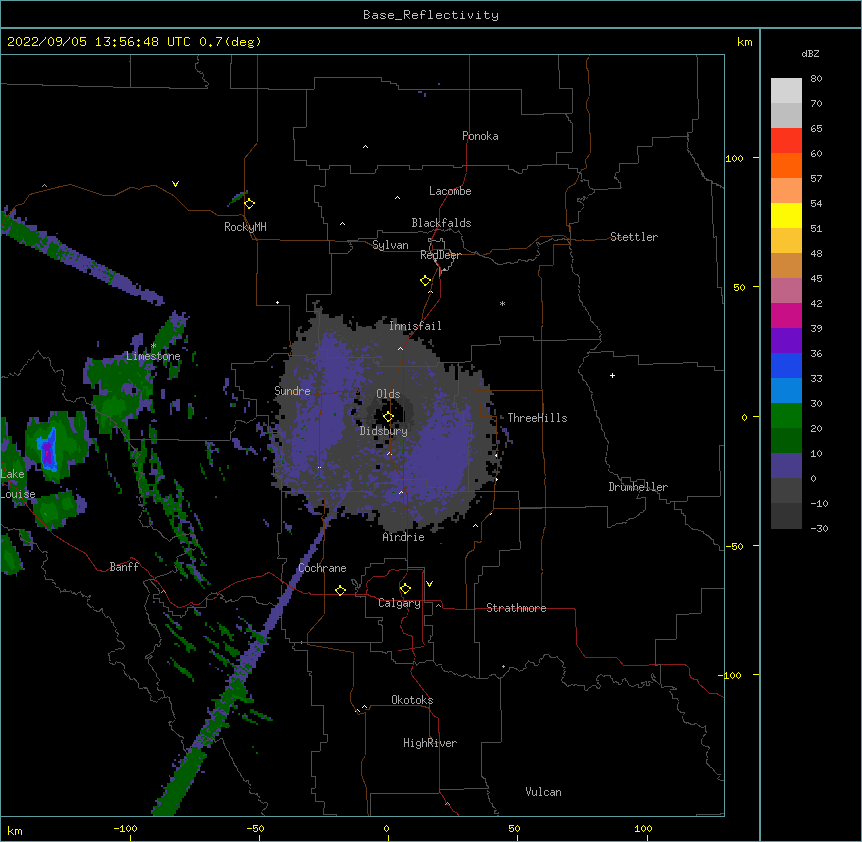Click the Base_Reflectivity title
This screenshot has height=842, width=862.
(431, 15)
